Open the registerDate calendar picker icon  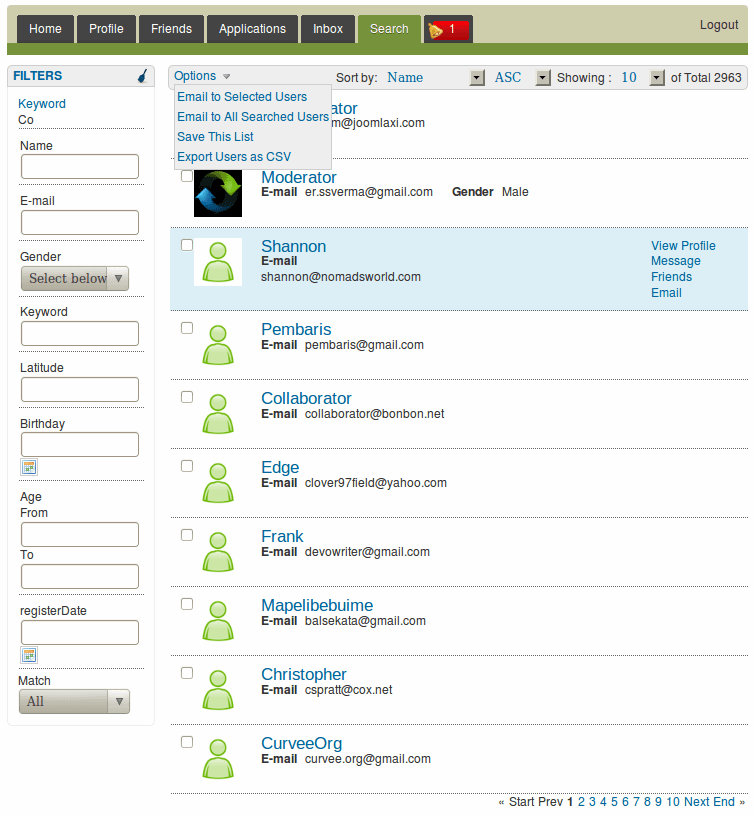tap(29, 655)
